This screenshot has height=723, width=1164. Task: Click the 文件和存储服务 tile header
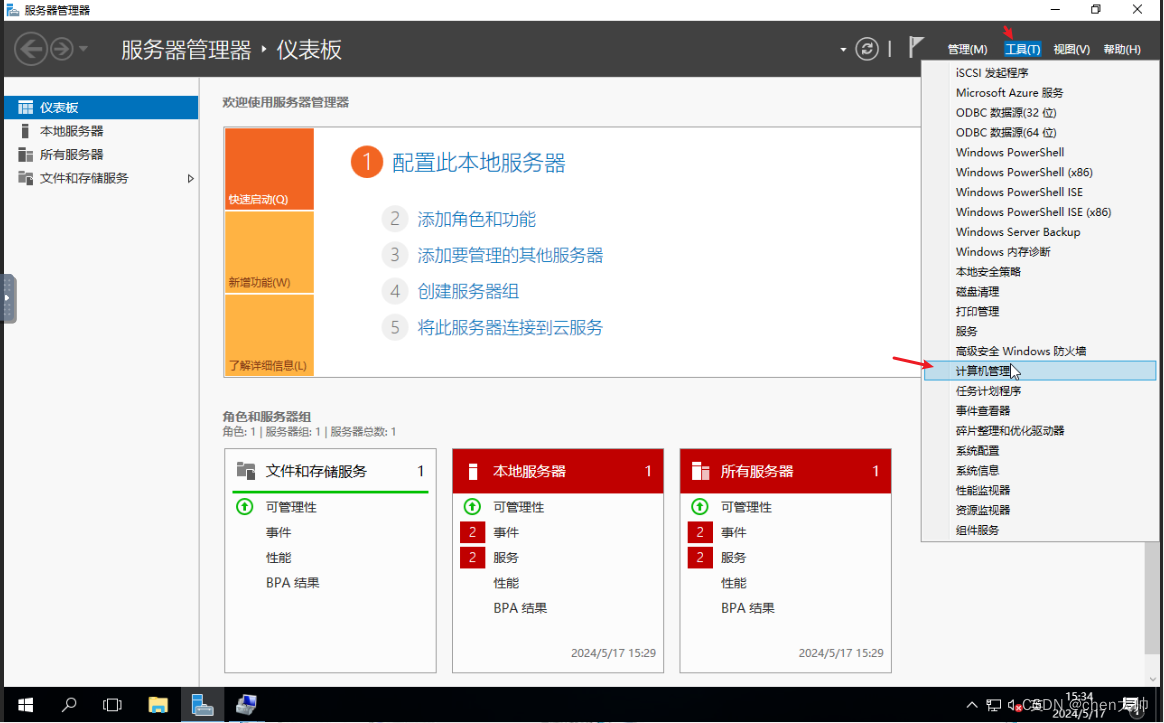click(330, 471)
